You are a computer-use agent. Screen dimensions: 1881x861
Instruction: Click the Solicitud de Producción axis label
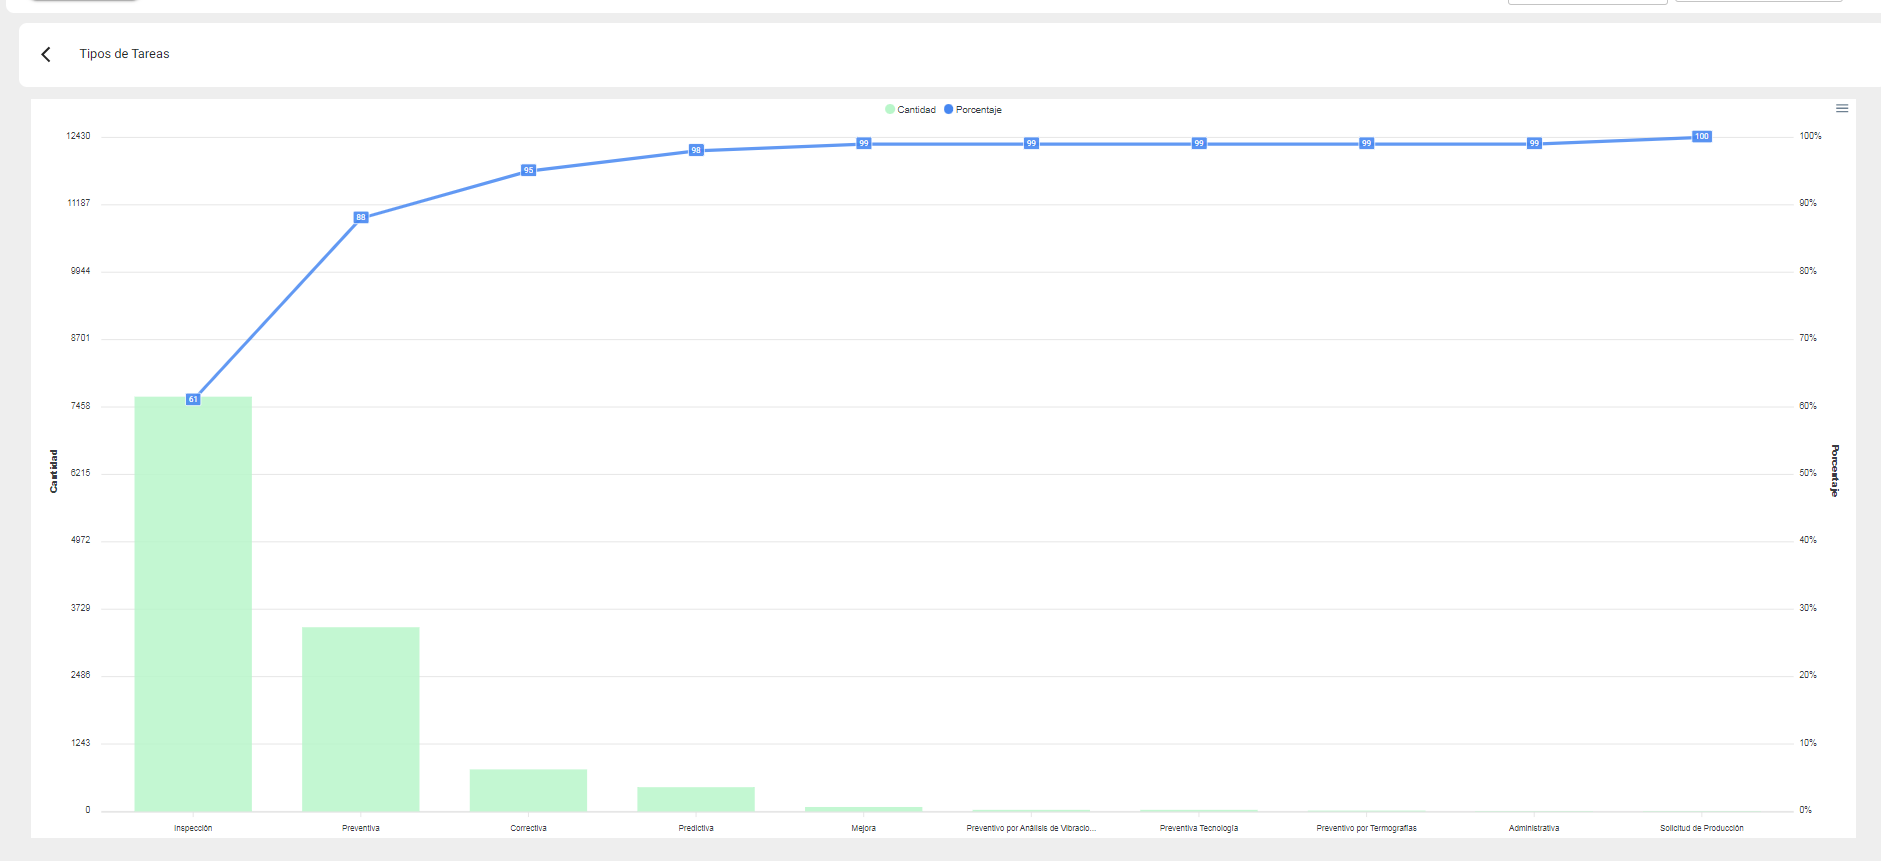click(x=1701, y=828)
